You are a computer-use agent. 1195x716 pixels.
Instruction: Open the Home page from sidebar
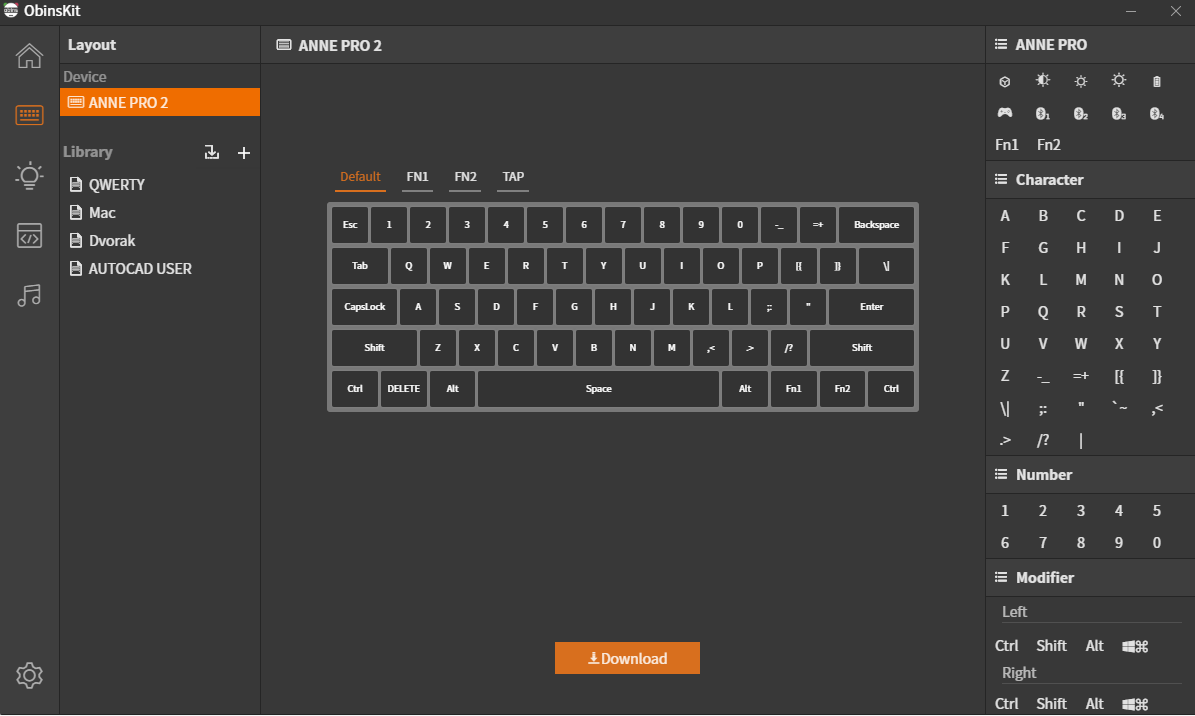click(x=29, y=56)
